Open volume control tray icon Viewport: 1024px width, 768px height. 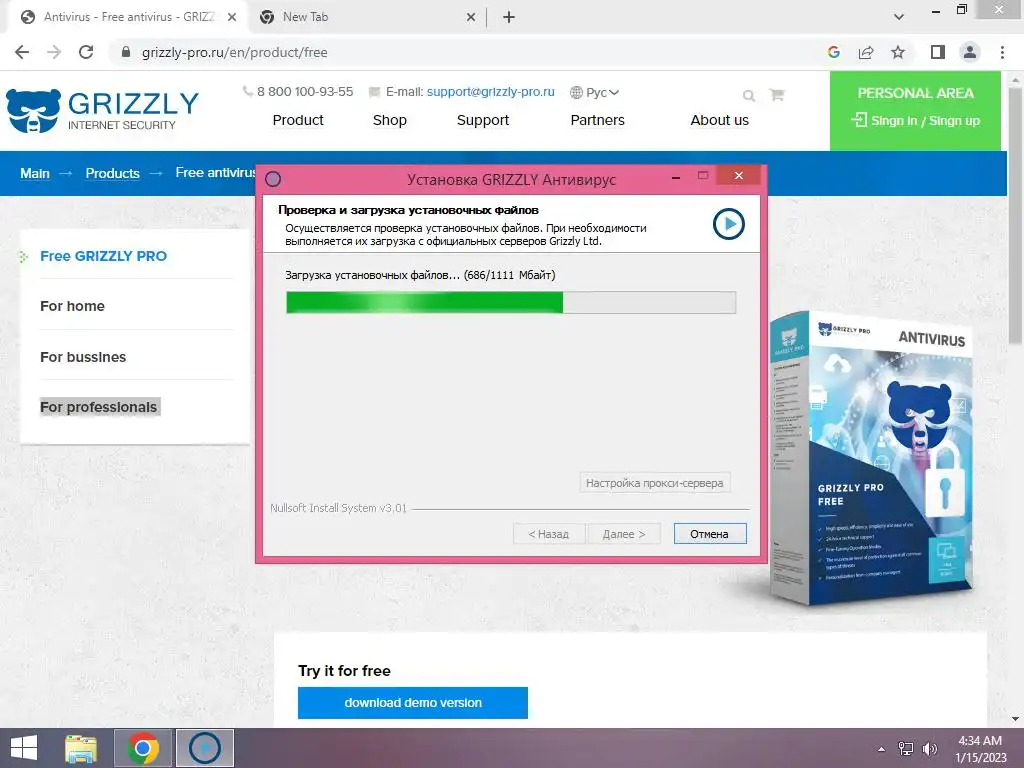pyautogui.click(x=929, y=749)
